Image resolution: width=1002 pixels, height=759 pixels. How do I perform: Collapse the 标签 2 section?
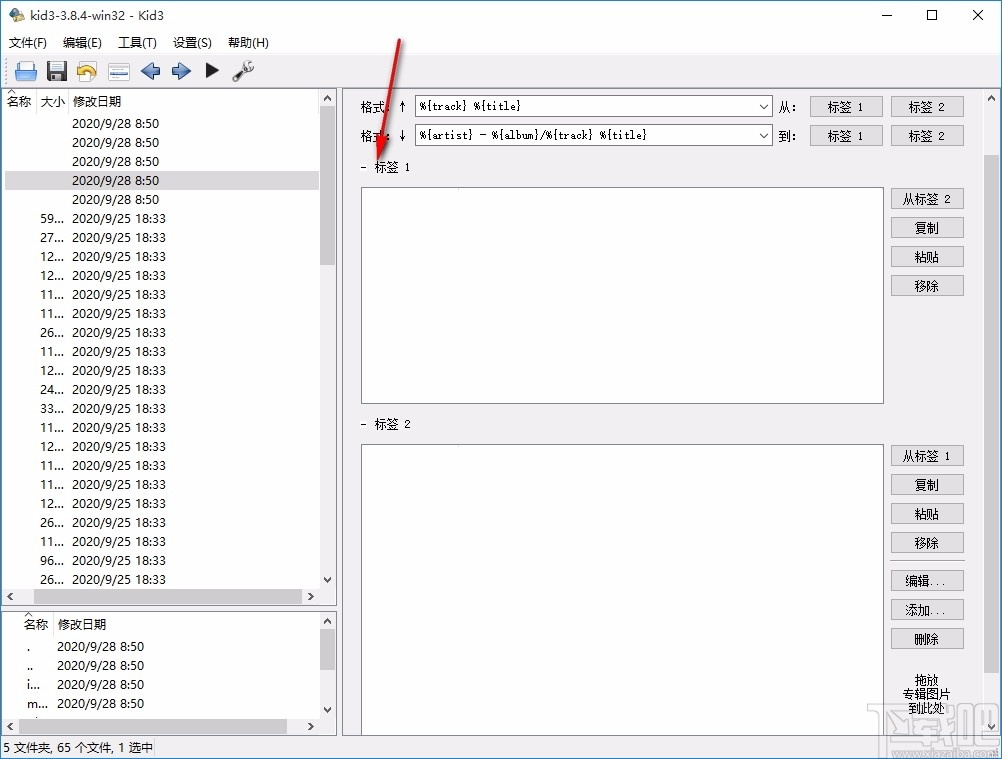point(363,425)
